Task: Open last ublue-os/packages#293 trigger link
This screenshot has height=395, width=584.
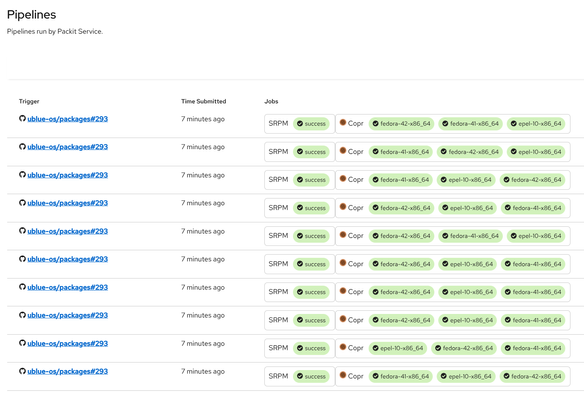Action: point(67,371)
